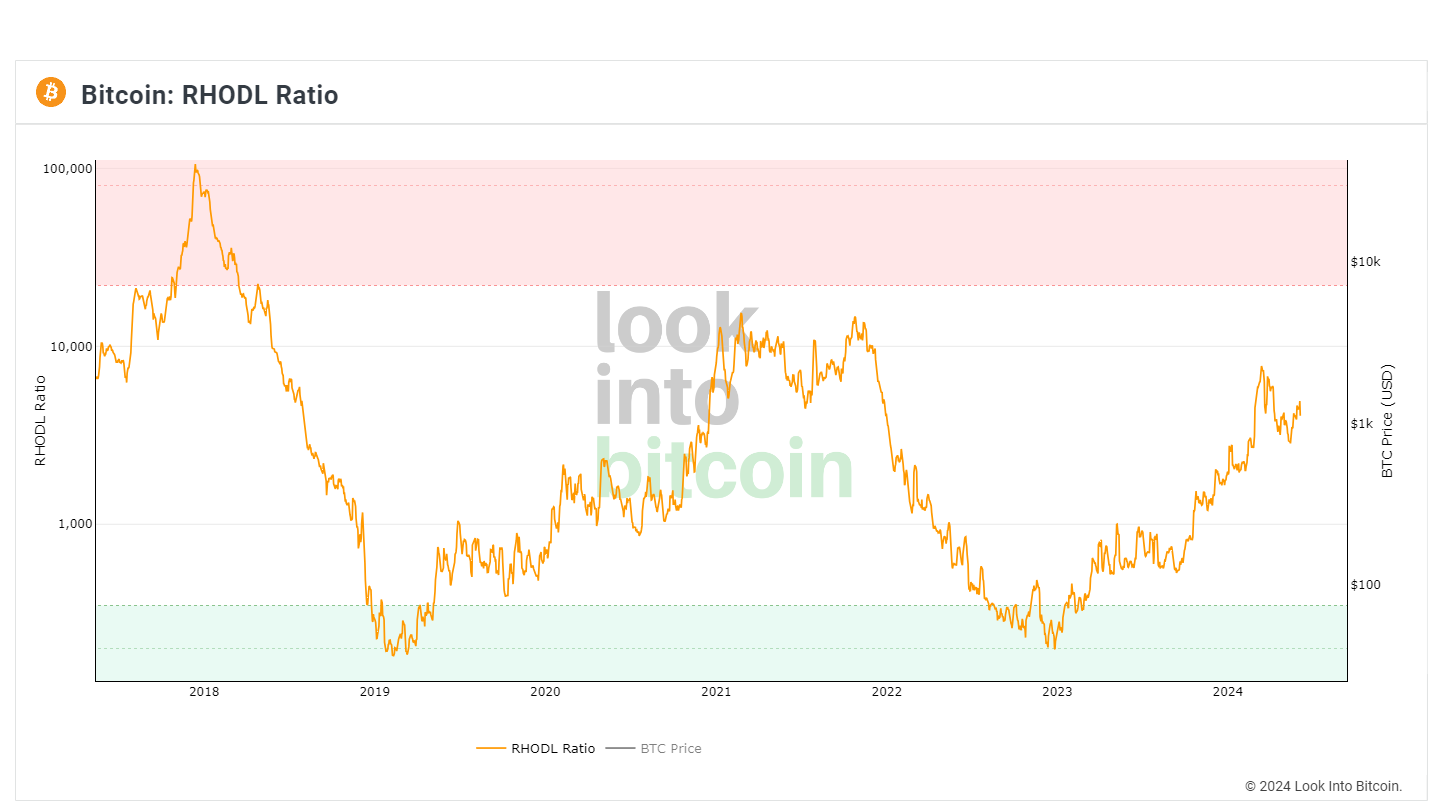The height and width of the screenshot is (805, 1443).
Task: Click the $1k price axis label
Action: (1362, 424)
